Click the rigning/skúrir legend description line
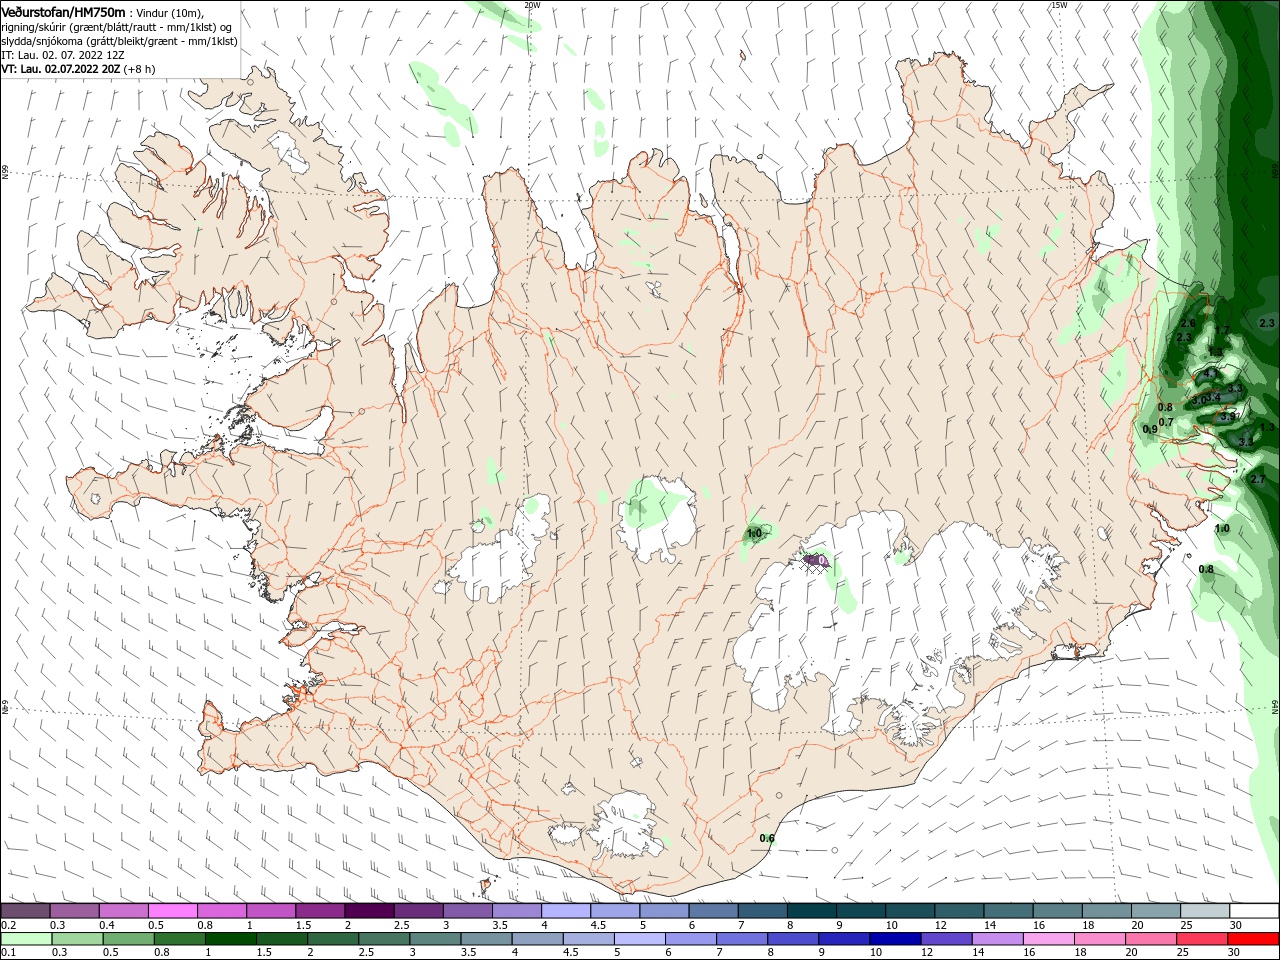 point(116,27)
